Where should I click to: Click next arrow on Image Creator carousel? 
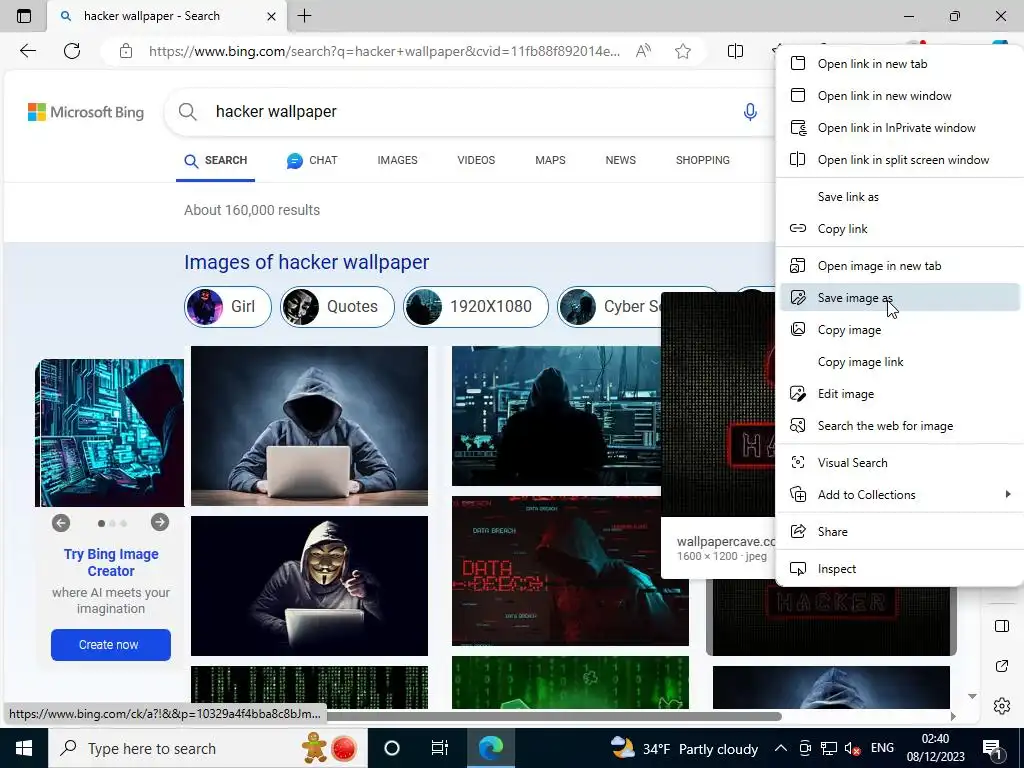[x=159, y=522]
